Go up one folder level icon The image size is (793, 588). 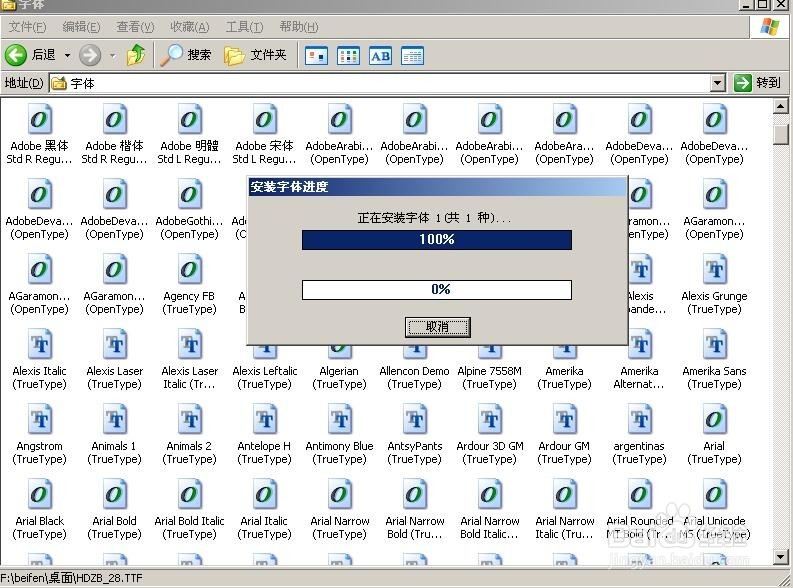tap(136, 55)
